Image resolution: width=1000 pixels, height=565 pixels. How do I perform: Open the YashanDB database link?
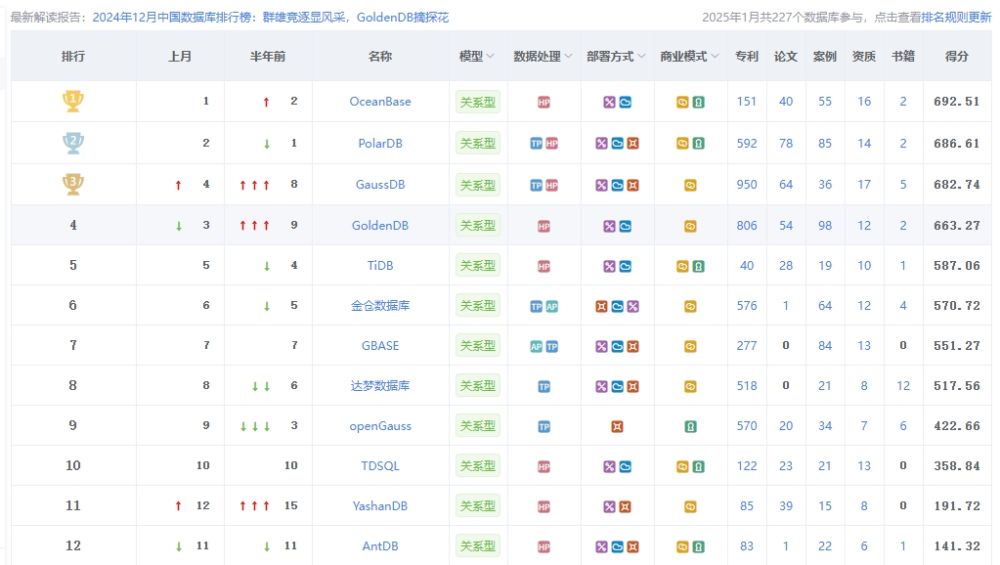380,506
